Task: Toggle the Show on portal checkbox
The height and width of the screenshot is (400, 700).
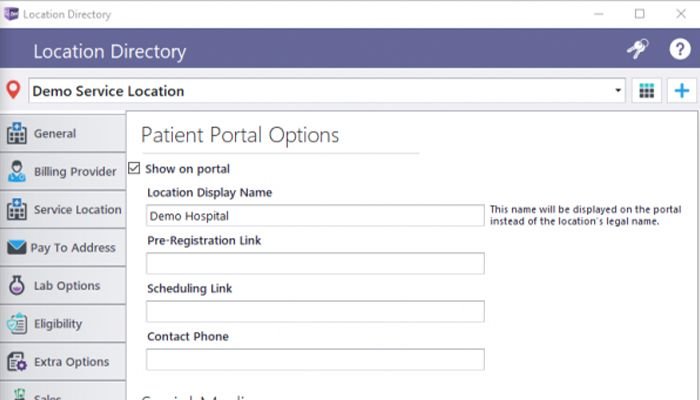Action: tap(135, 168)
